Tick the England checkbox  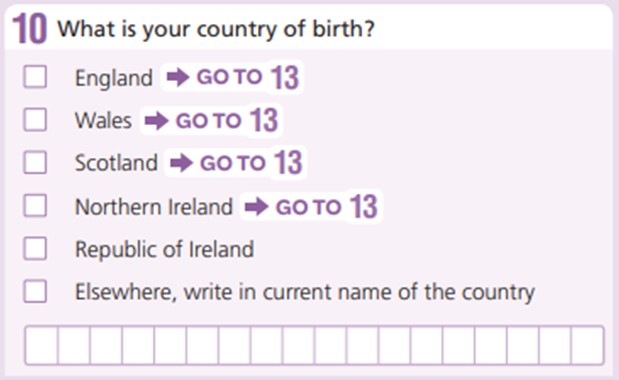tap(35, 77)
